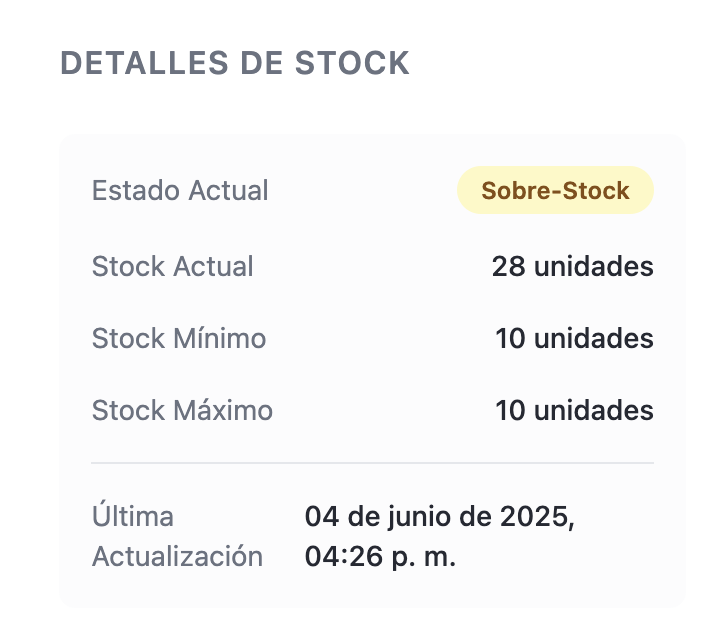Click the number 28 in Stock Actual

508,267
